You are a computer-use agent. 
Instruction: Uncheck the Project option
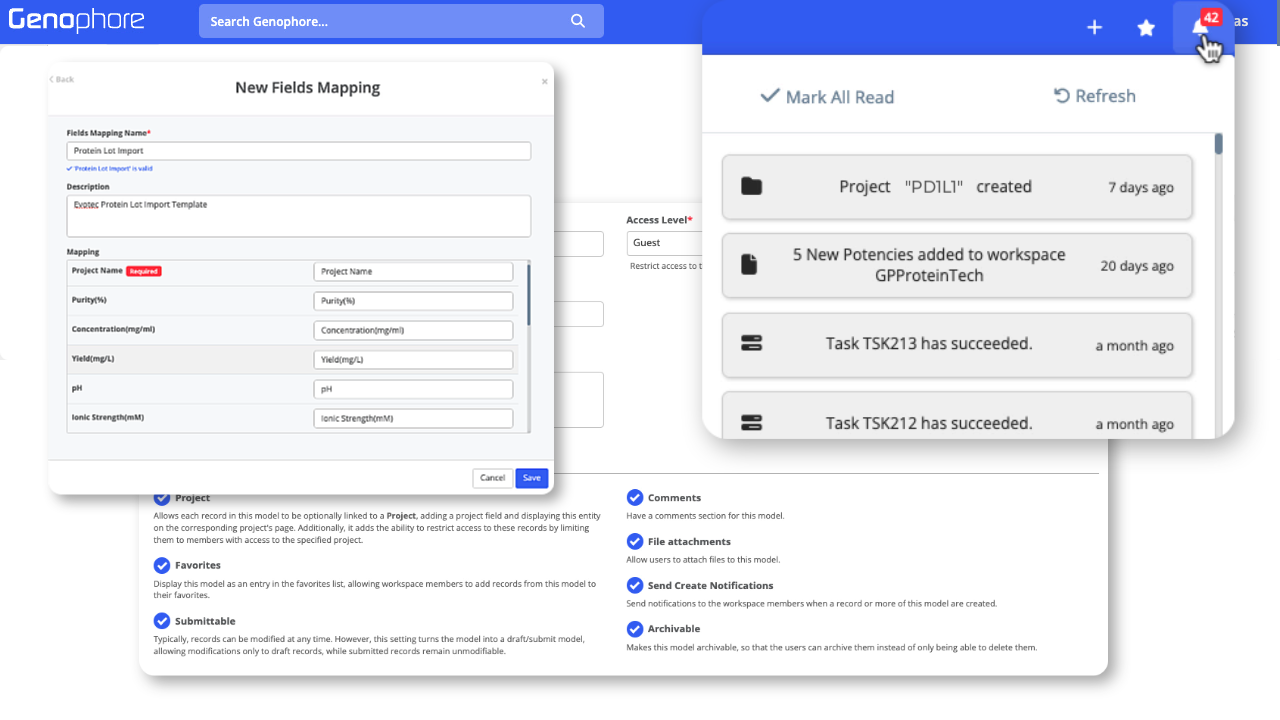(x=162, y=498)
